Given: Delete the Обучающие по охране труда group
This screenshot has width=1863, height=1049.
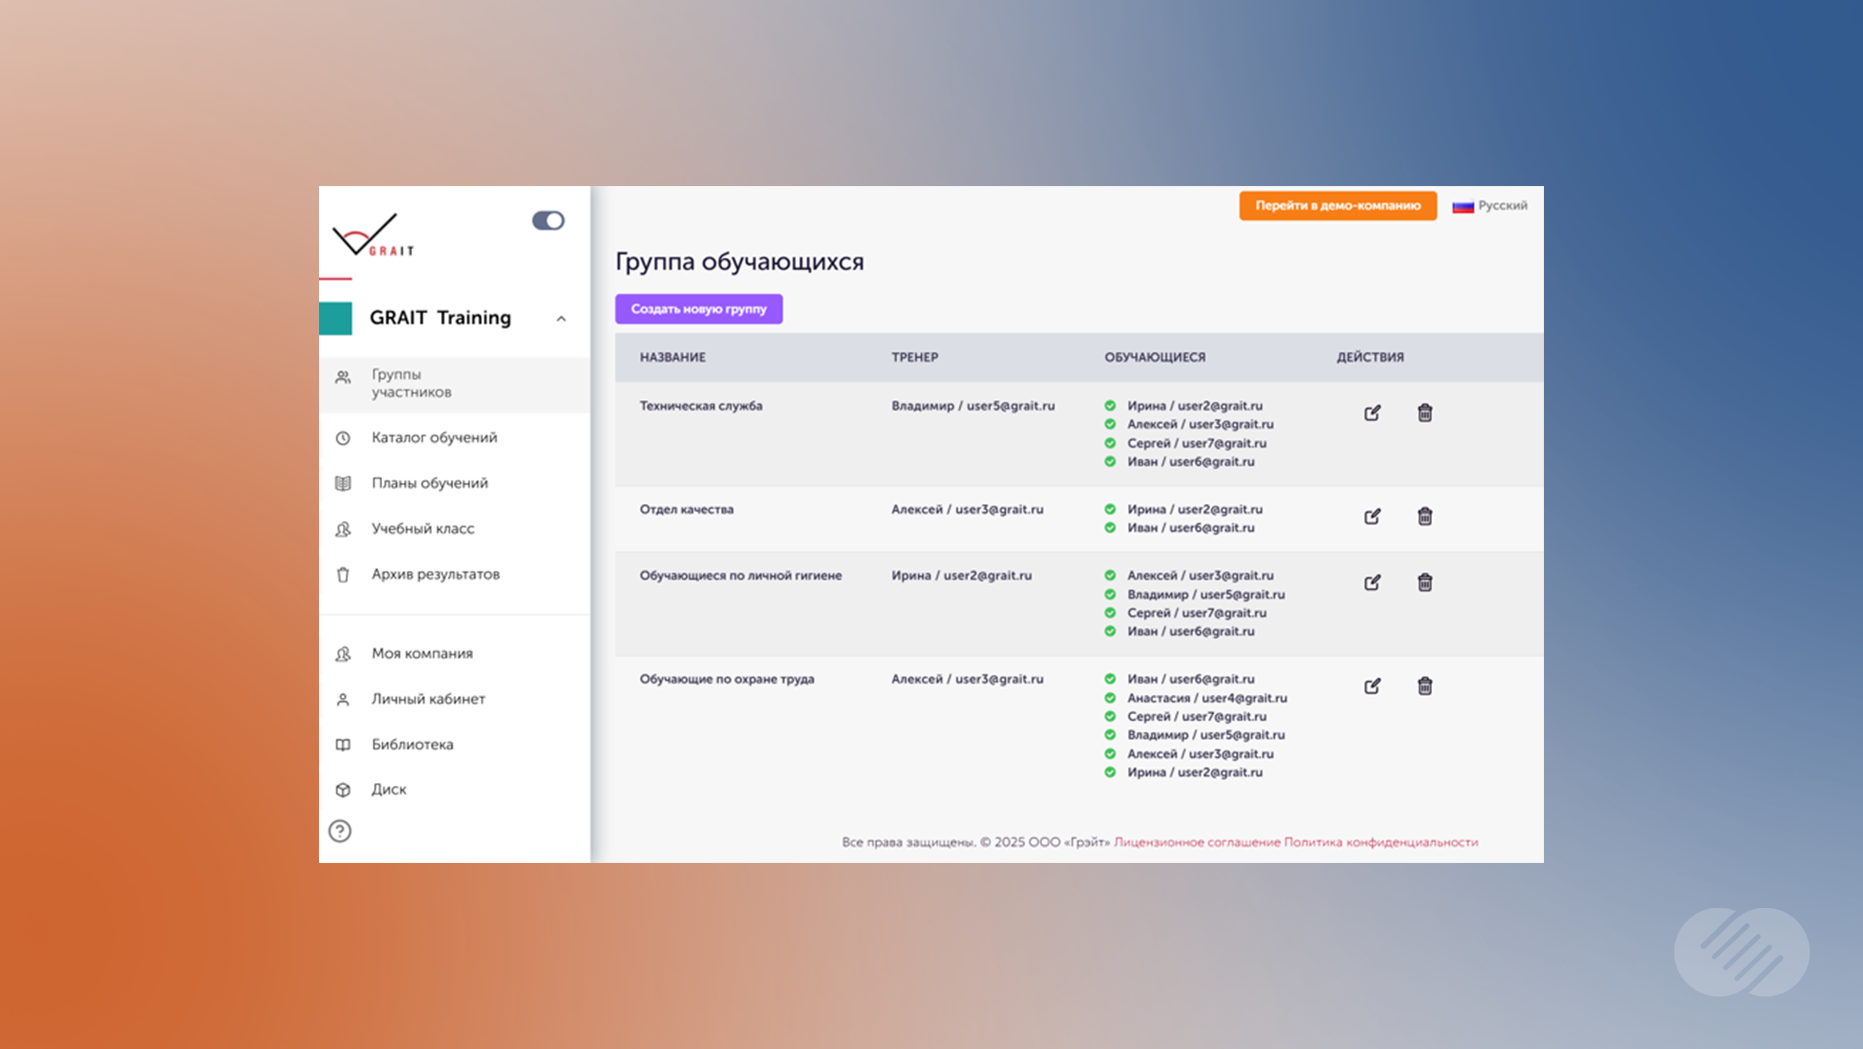Looking at the screenshot, I should point(1424,686).
